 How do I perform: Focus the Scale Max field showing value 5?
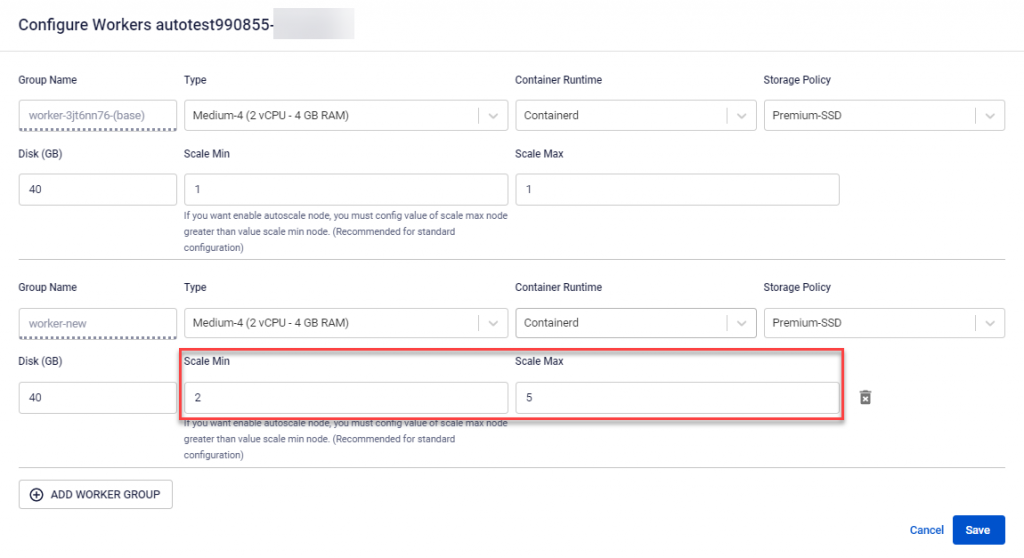click(676, 397)
